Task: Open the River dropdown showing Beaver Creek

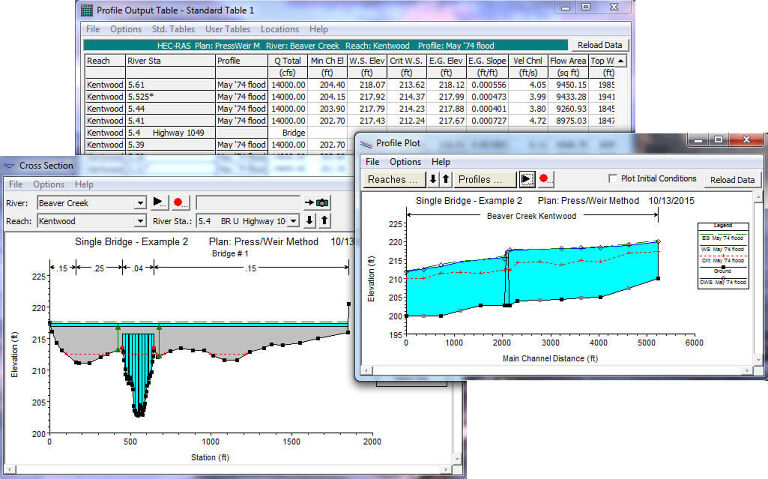Action: coord(140,202)
